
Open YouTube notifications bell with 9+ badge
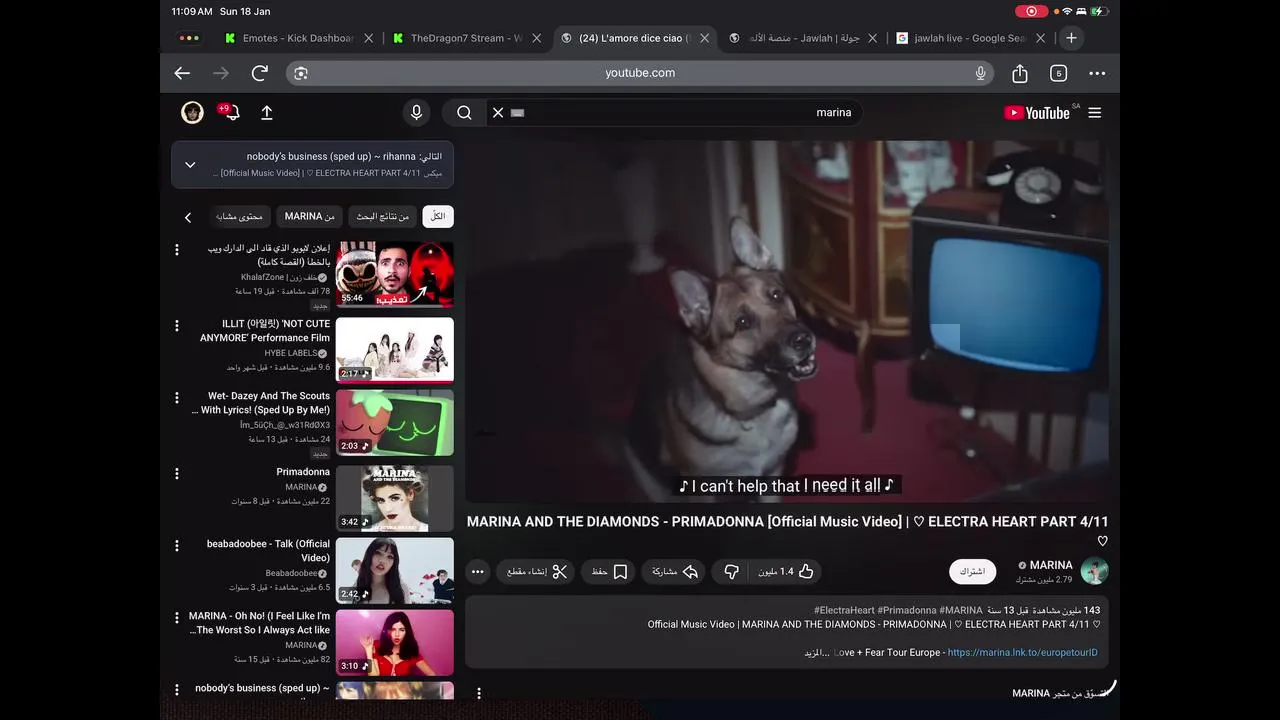[230, 112]
